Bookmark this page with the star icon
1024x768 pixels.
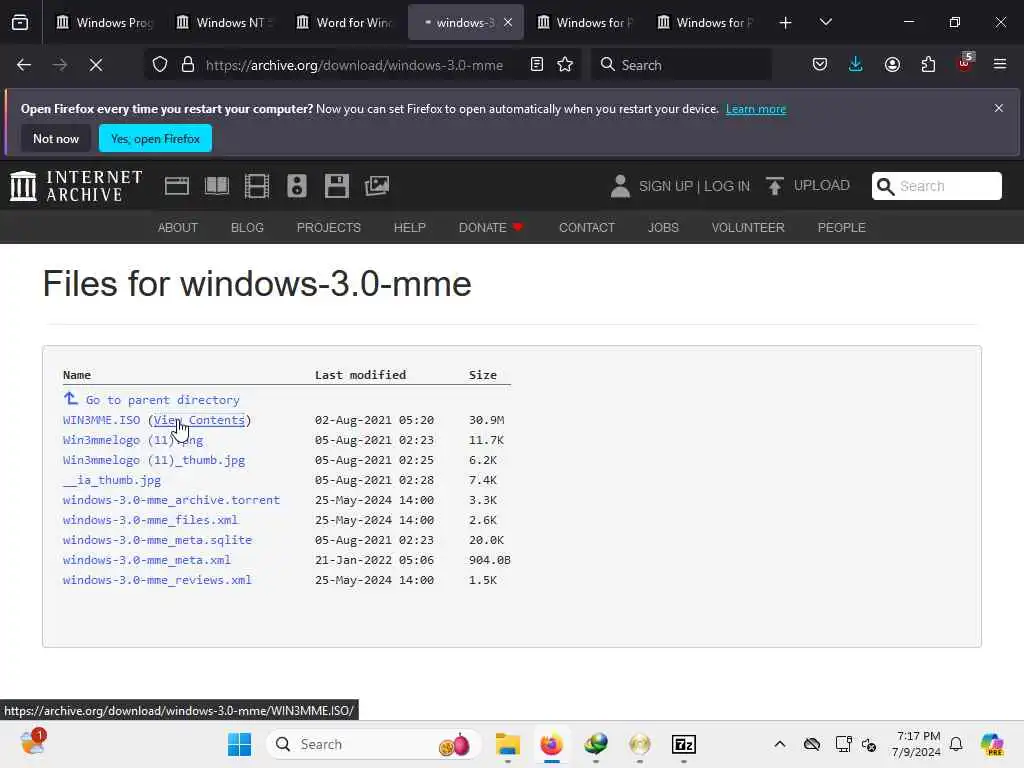tap(566, 65)
